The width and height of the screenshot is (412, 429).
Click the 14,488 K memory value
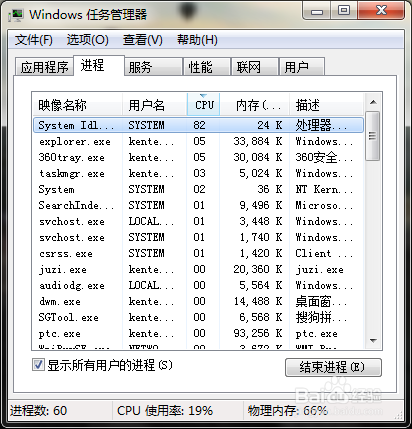point(258,301)
